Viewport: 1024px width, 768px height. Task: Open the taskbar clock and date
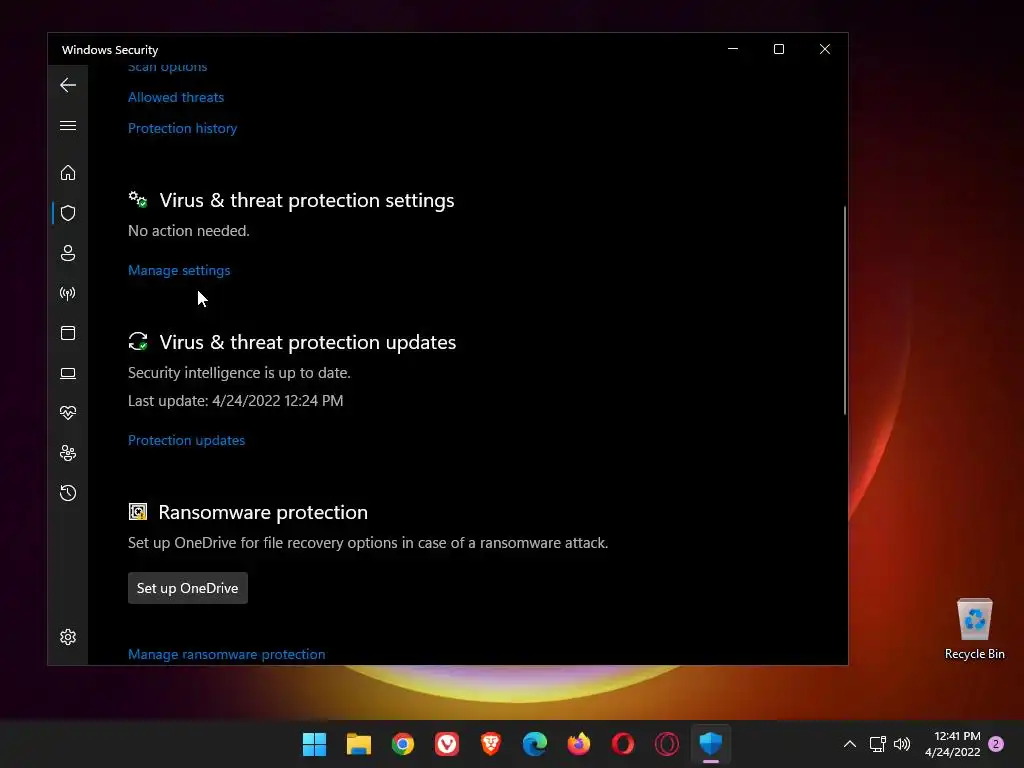pyautogui.click(x=953, y=744)
